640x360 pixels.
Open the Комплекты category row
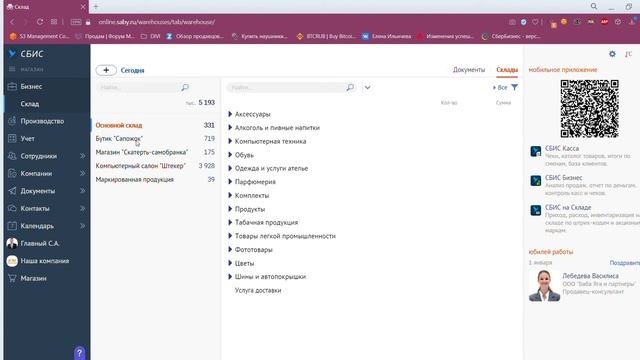click(252, 196)
